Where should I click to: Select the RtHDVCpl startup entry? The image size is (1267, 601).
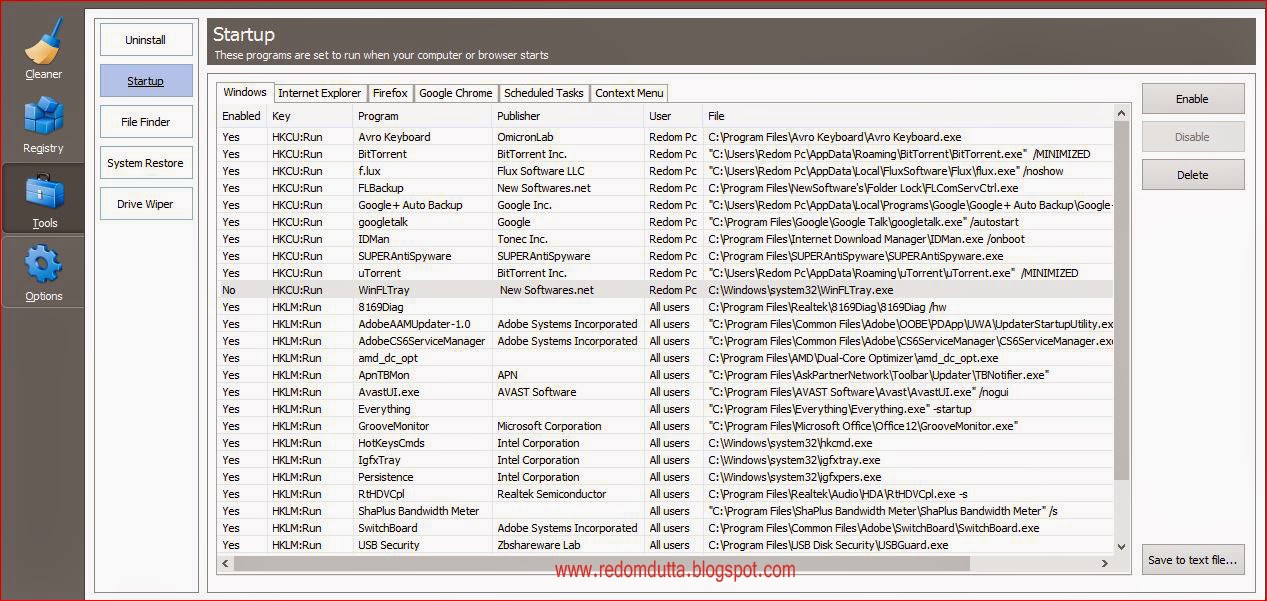(666, 494)
